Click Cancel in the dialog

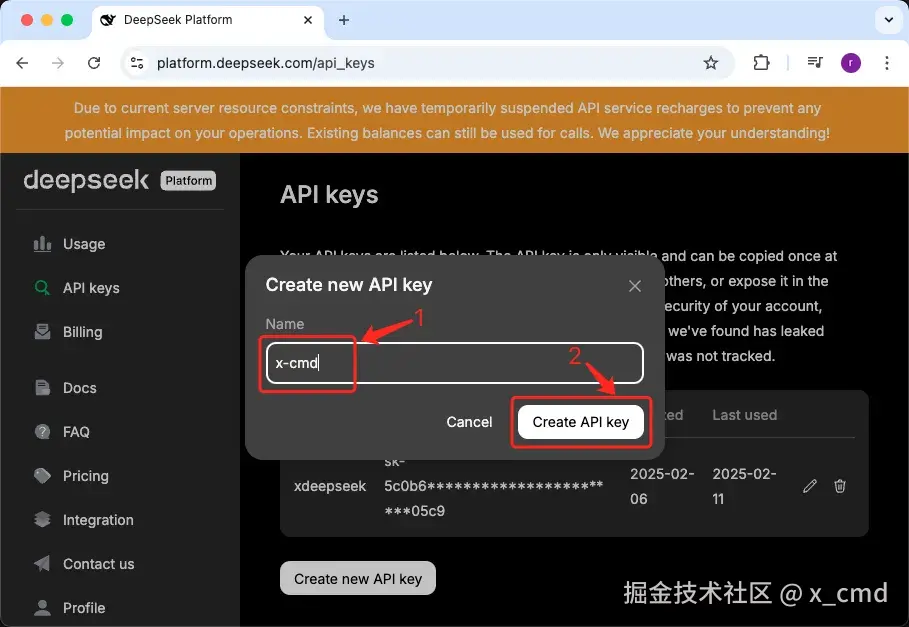pyautogui.click(x=469, y=422)
